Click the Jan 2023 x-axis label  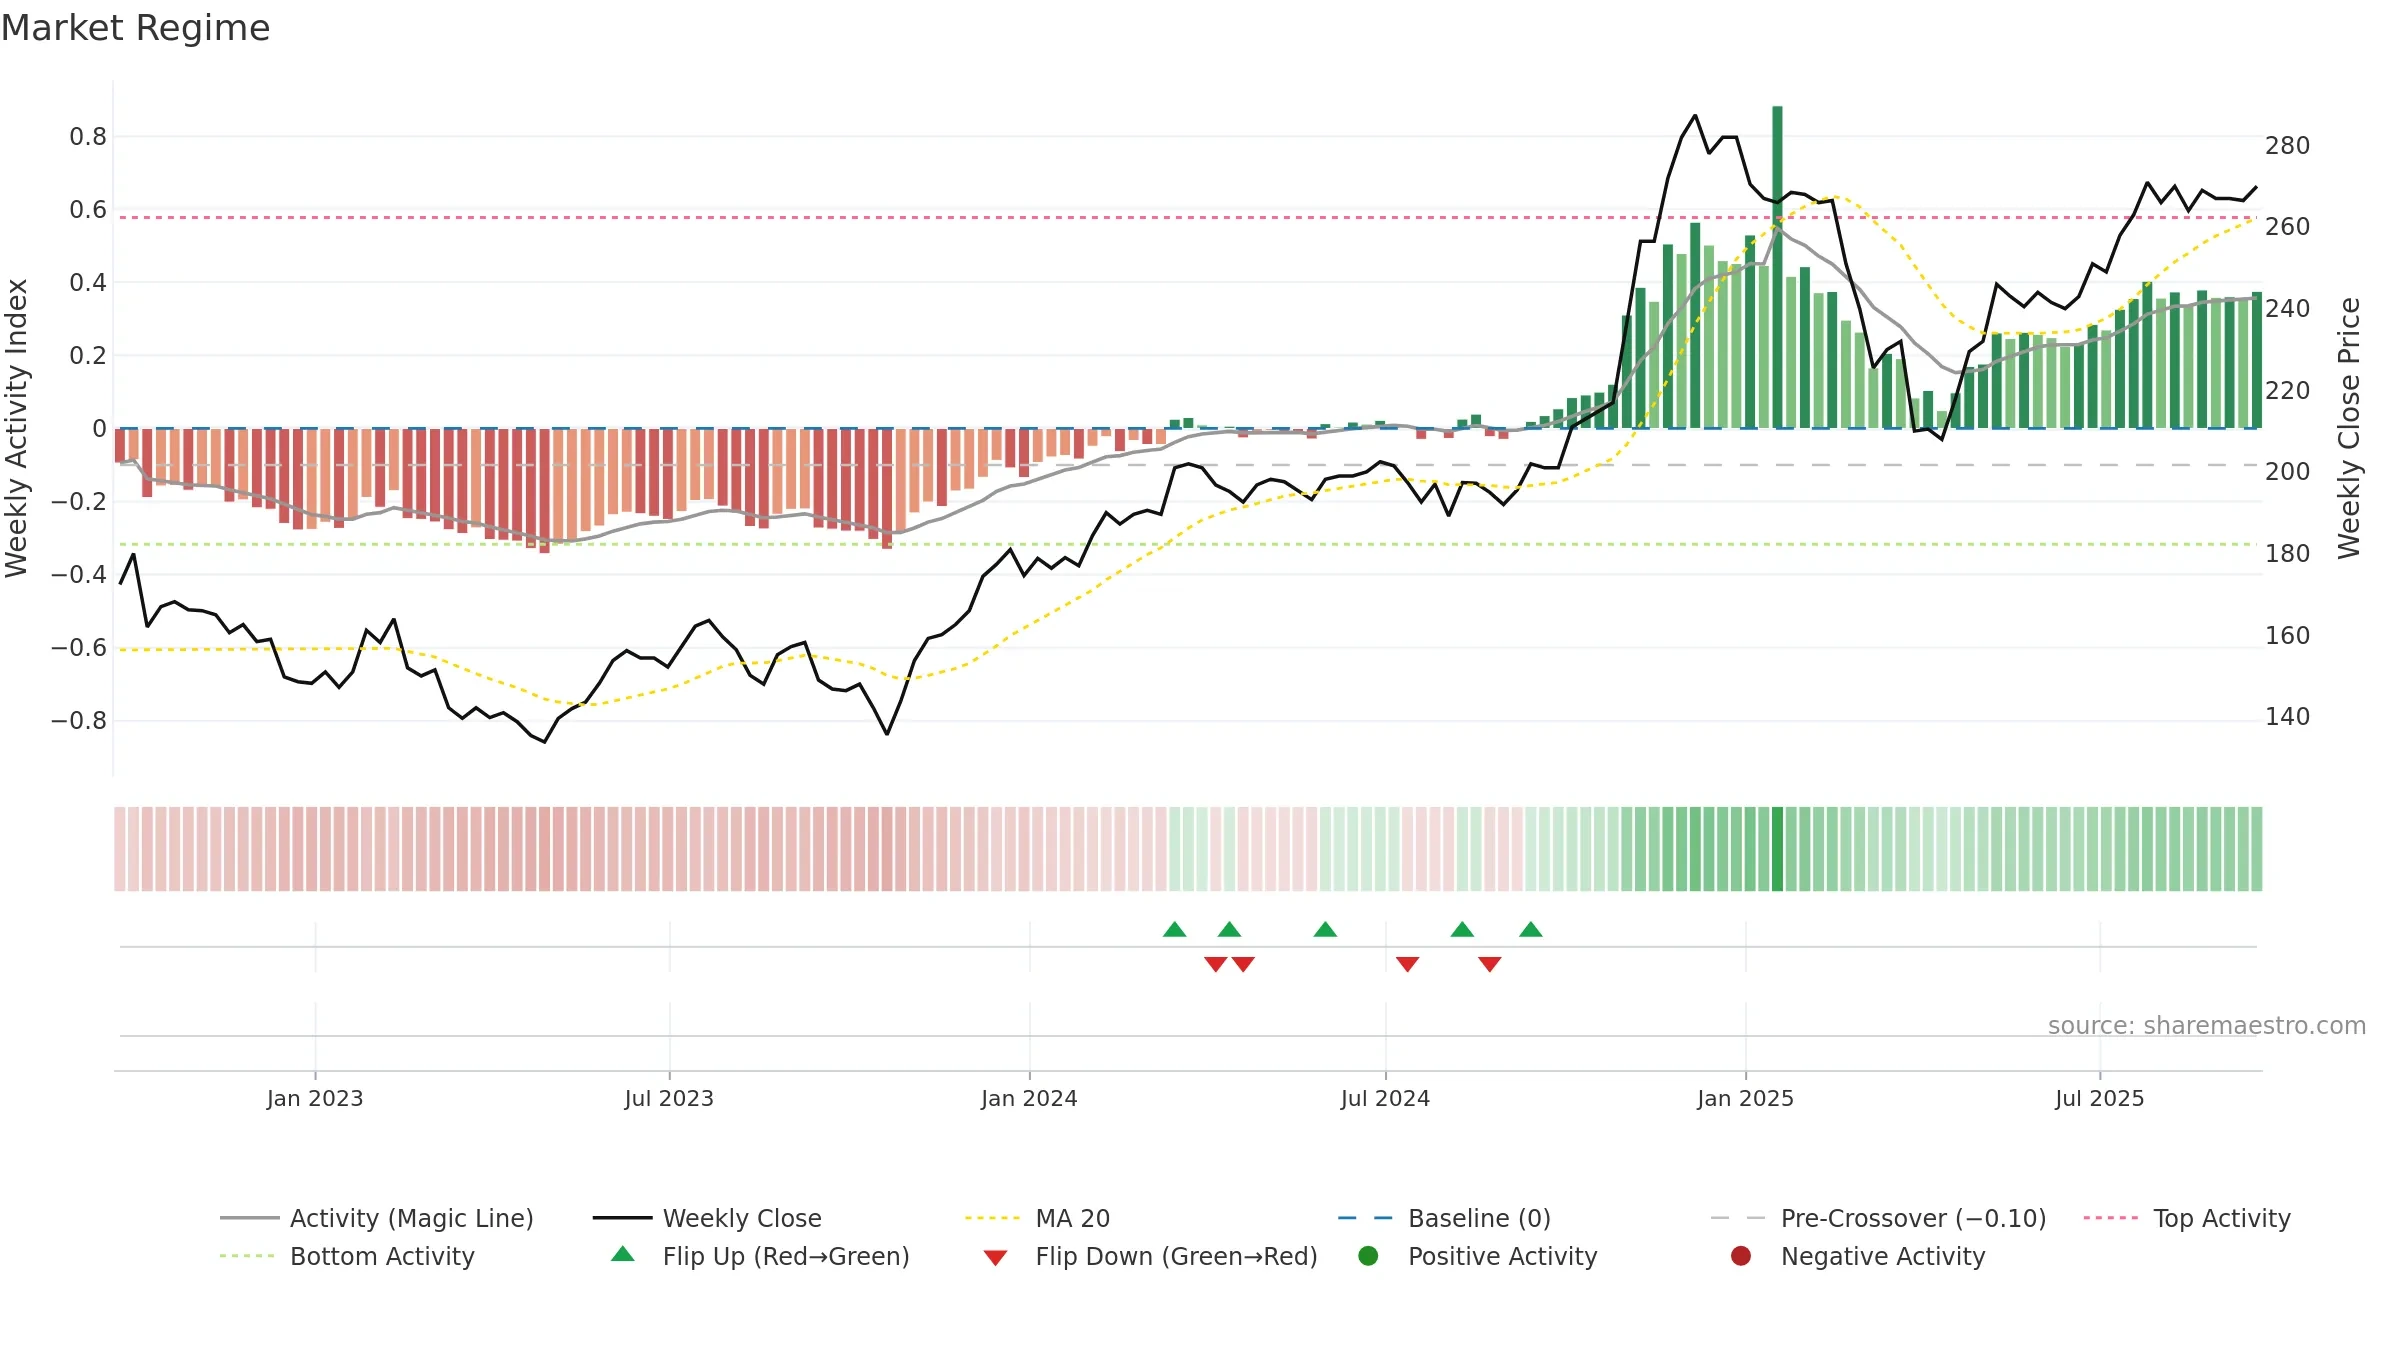[x=315, y=1098]
